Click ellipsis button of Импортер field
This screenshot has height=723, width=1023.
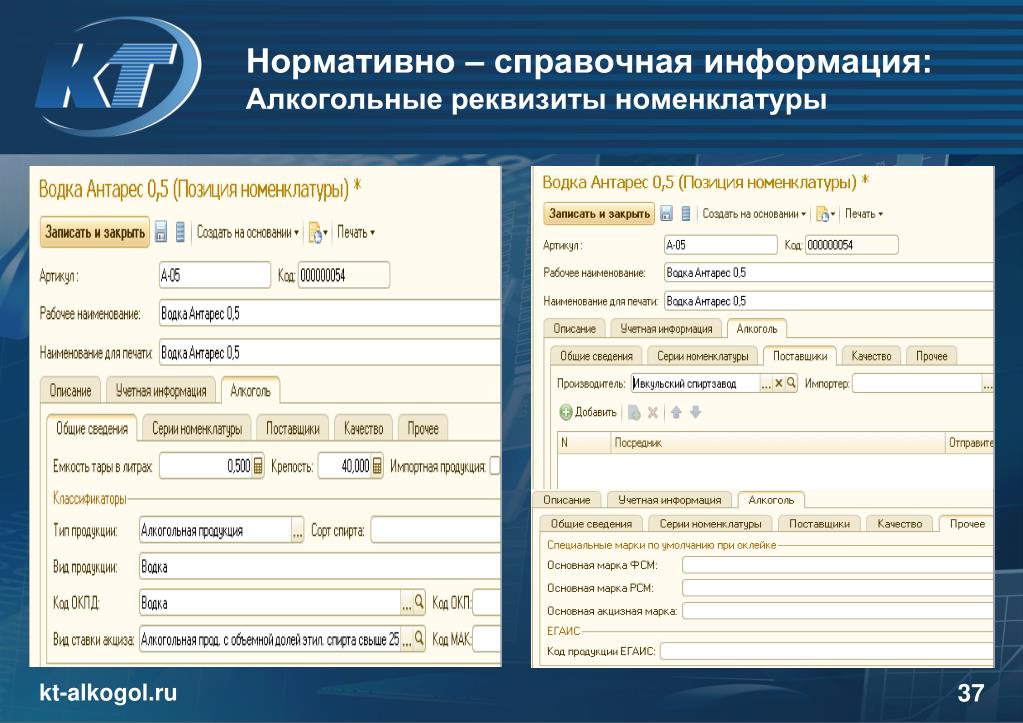pyautogui.click(x=988, y=384)
